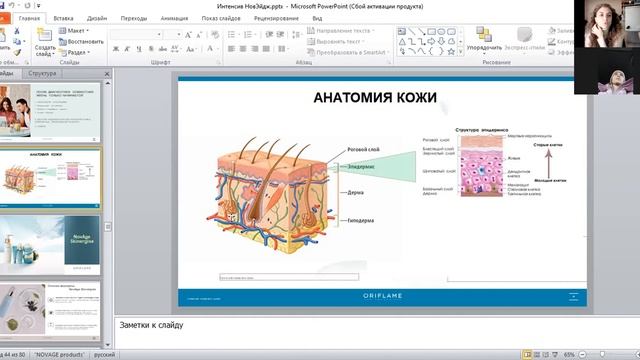This screenshot has width=640, height=360.
Task: Decrease list indent level icon
Action: pos(269,35)
